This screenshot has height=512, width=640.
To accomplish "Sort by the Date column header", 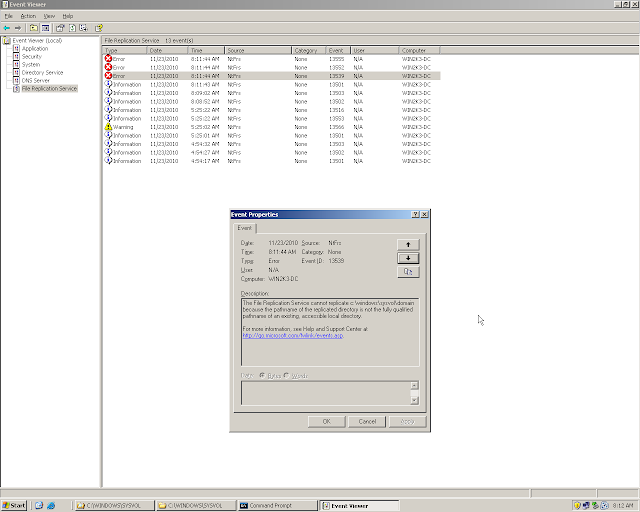I will pos(167,51).
